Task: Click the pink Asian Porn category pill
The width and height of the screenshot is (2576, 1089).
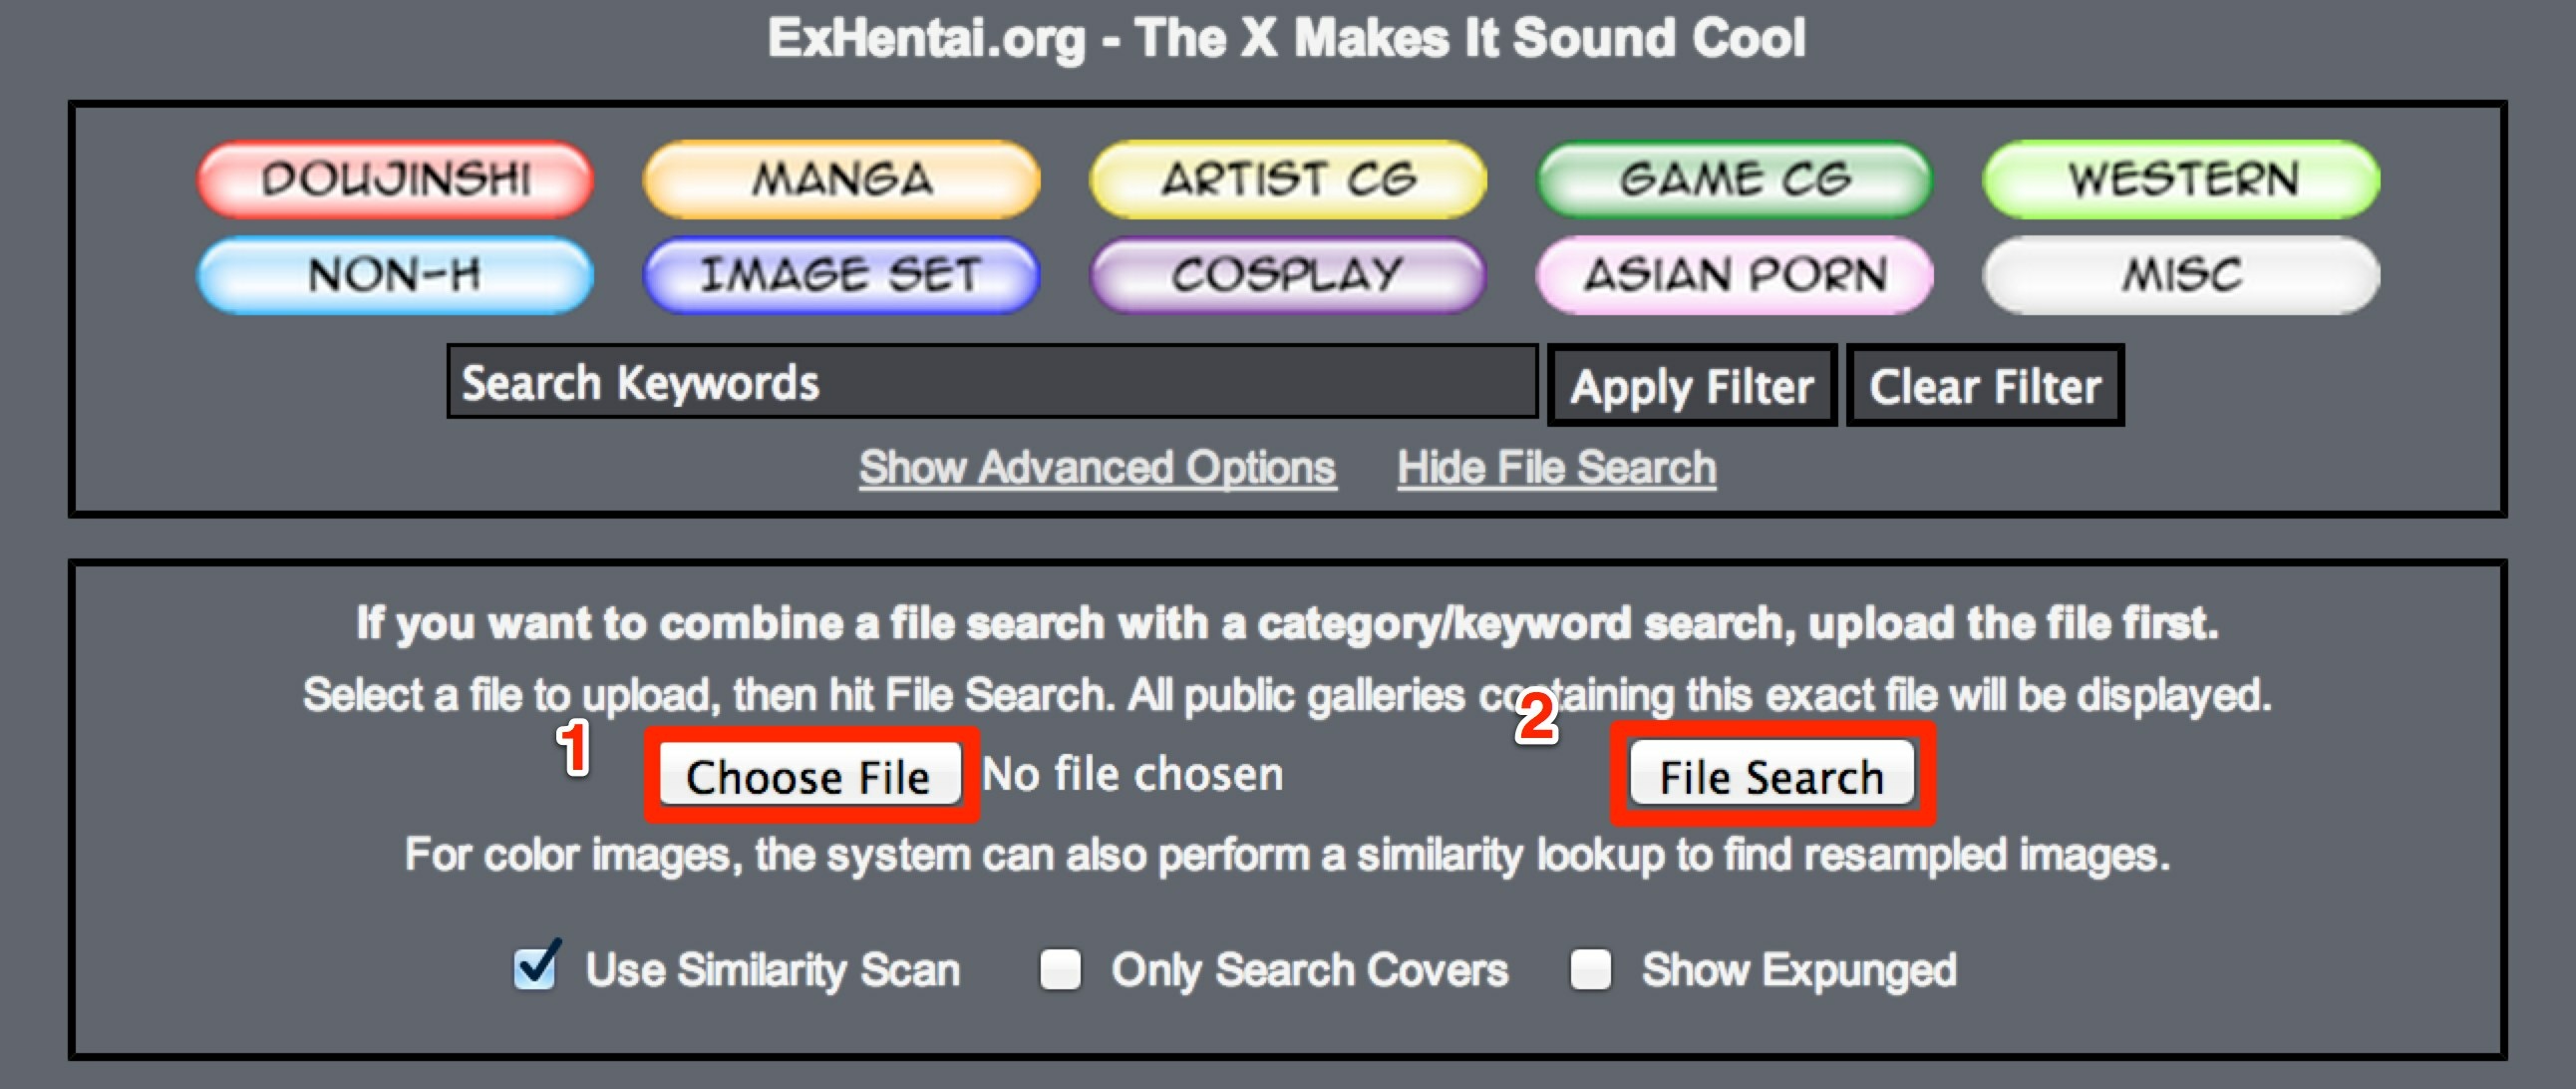Action: [x=1735, y=275]
